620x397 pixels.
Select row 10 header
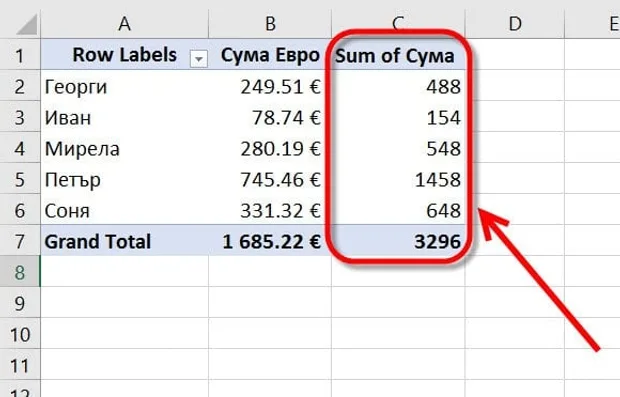point(20,334)
